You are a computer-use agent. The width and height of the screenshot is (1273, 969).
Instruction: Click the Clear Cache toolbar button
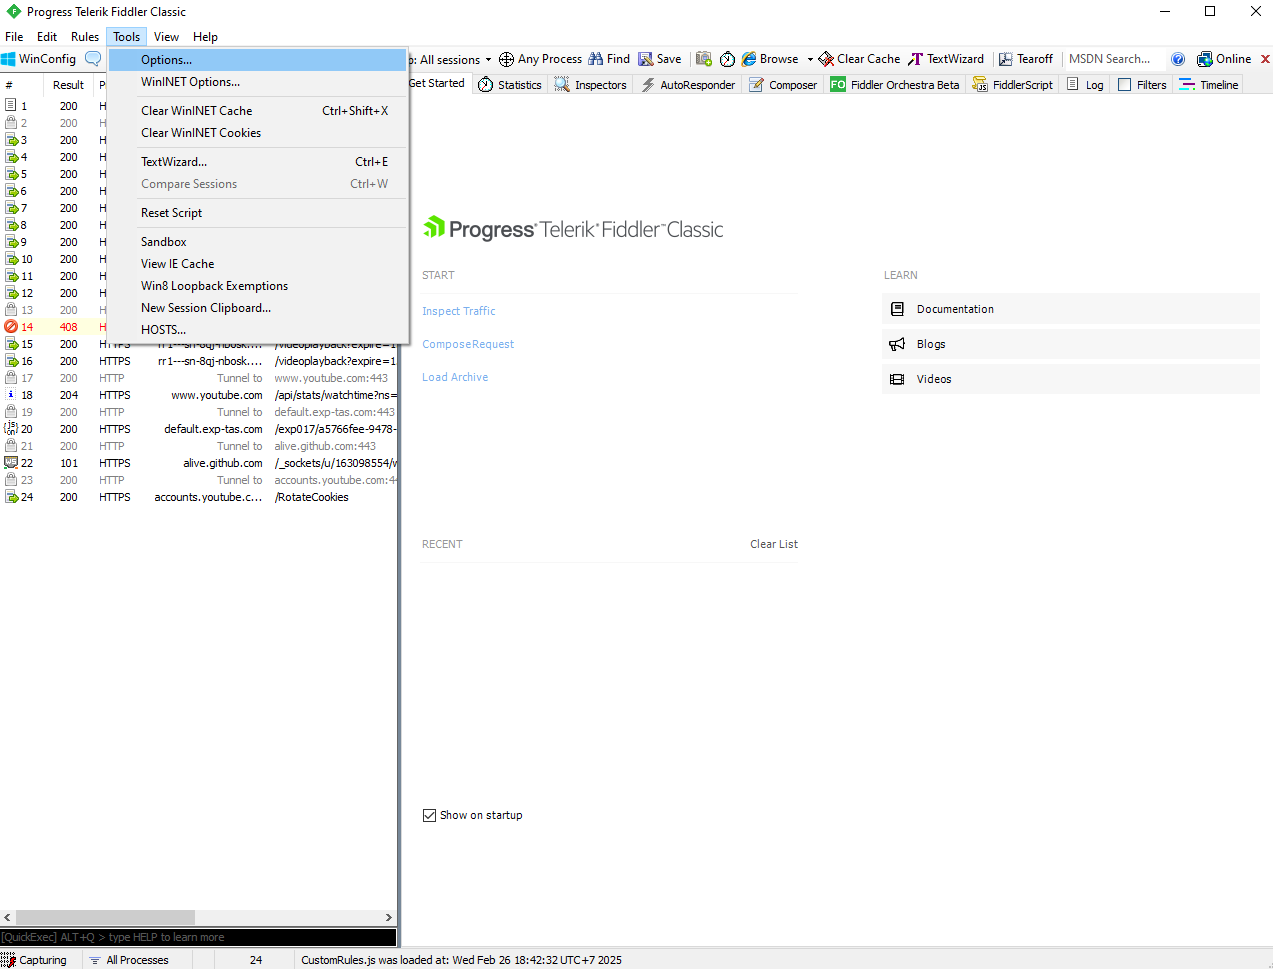click(859, 59)
